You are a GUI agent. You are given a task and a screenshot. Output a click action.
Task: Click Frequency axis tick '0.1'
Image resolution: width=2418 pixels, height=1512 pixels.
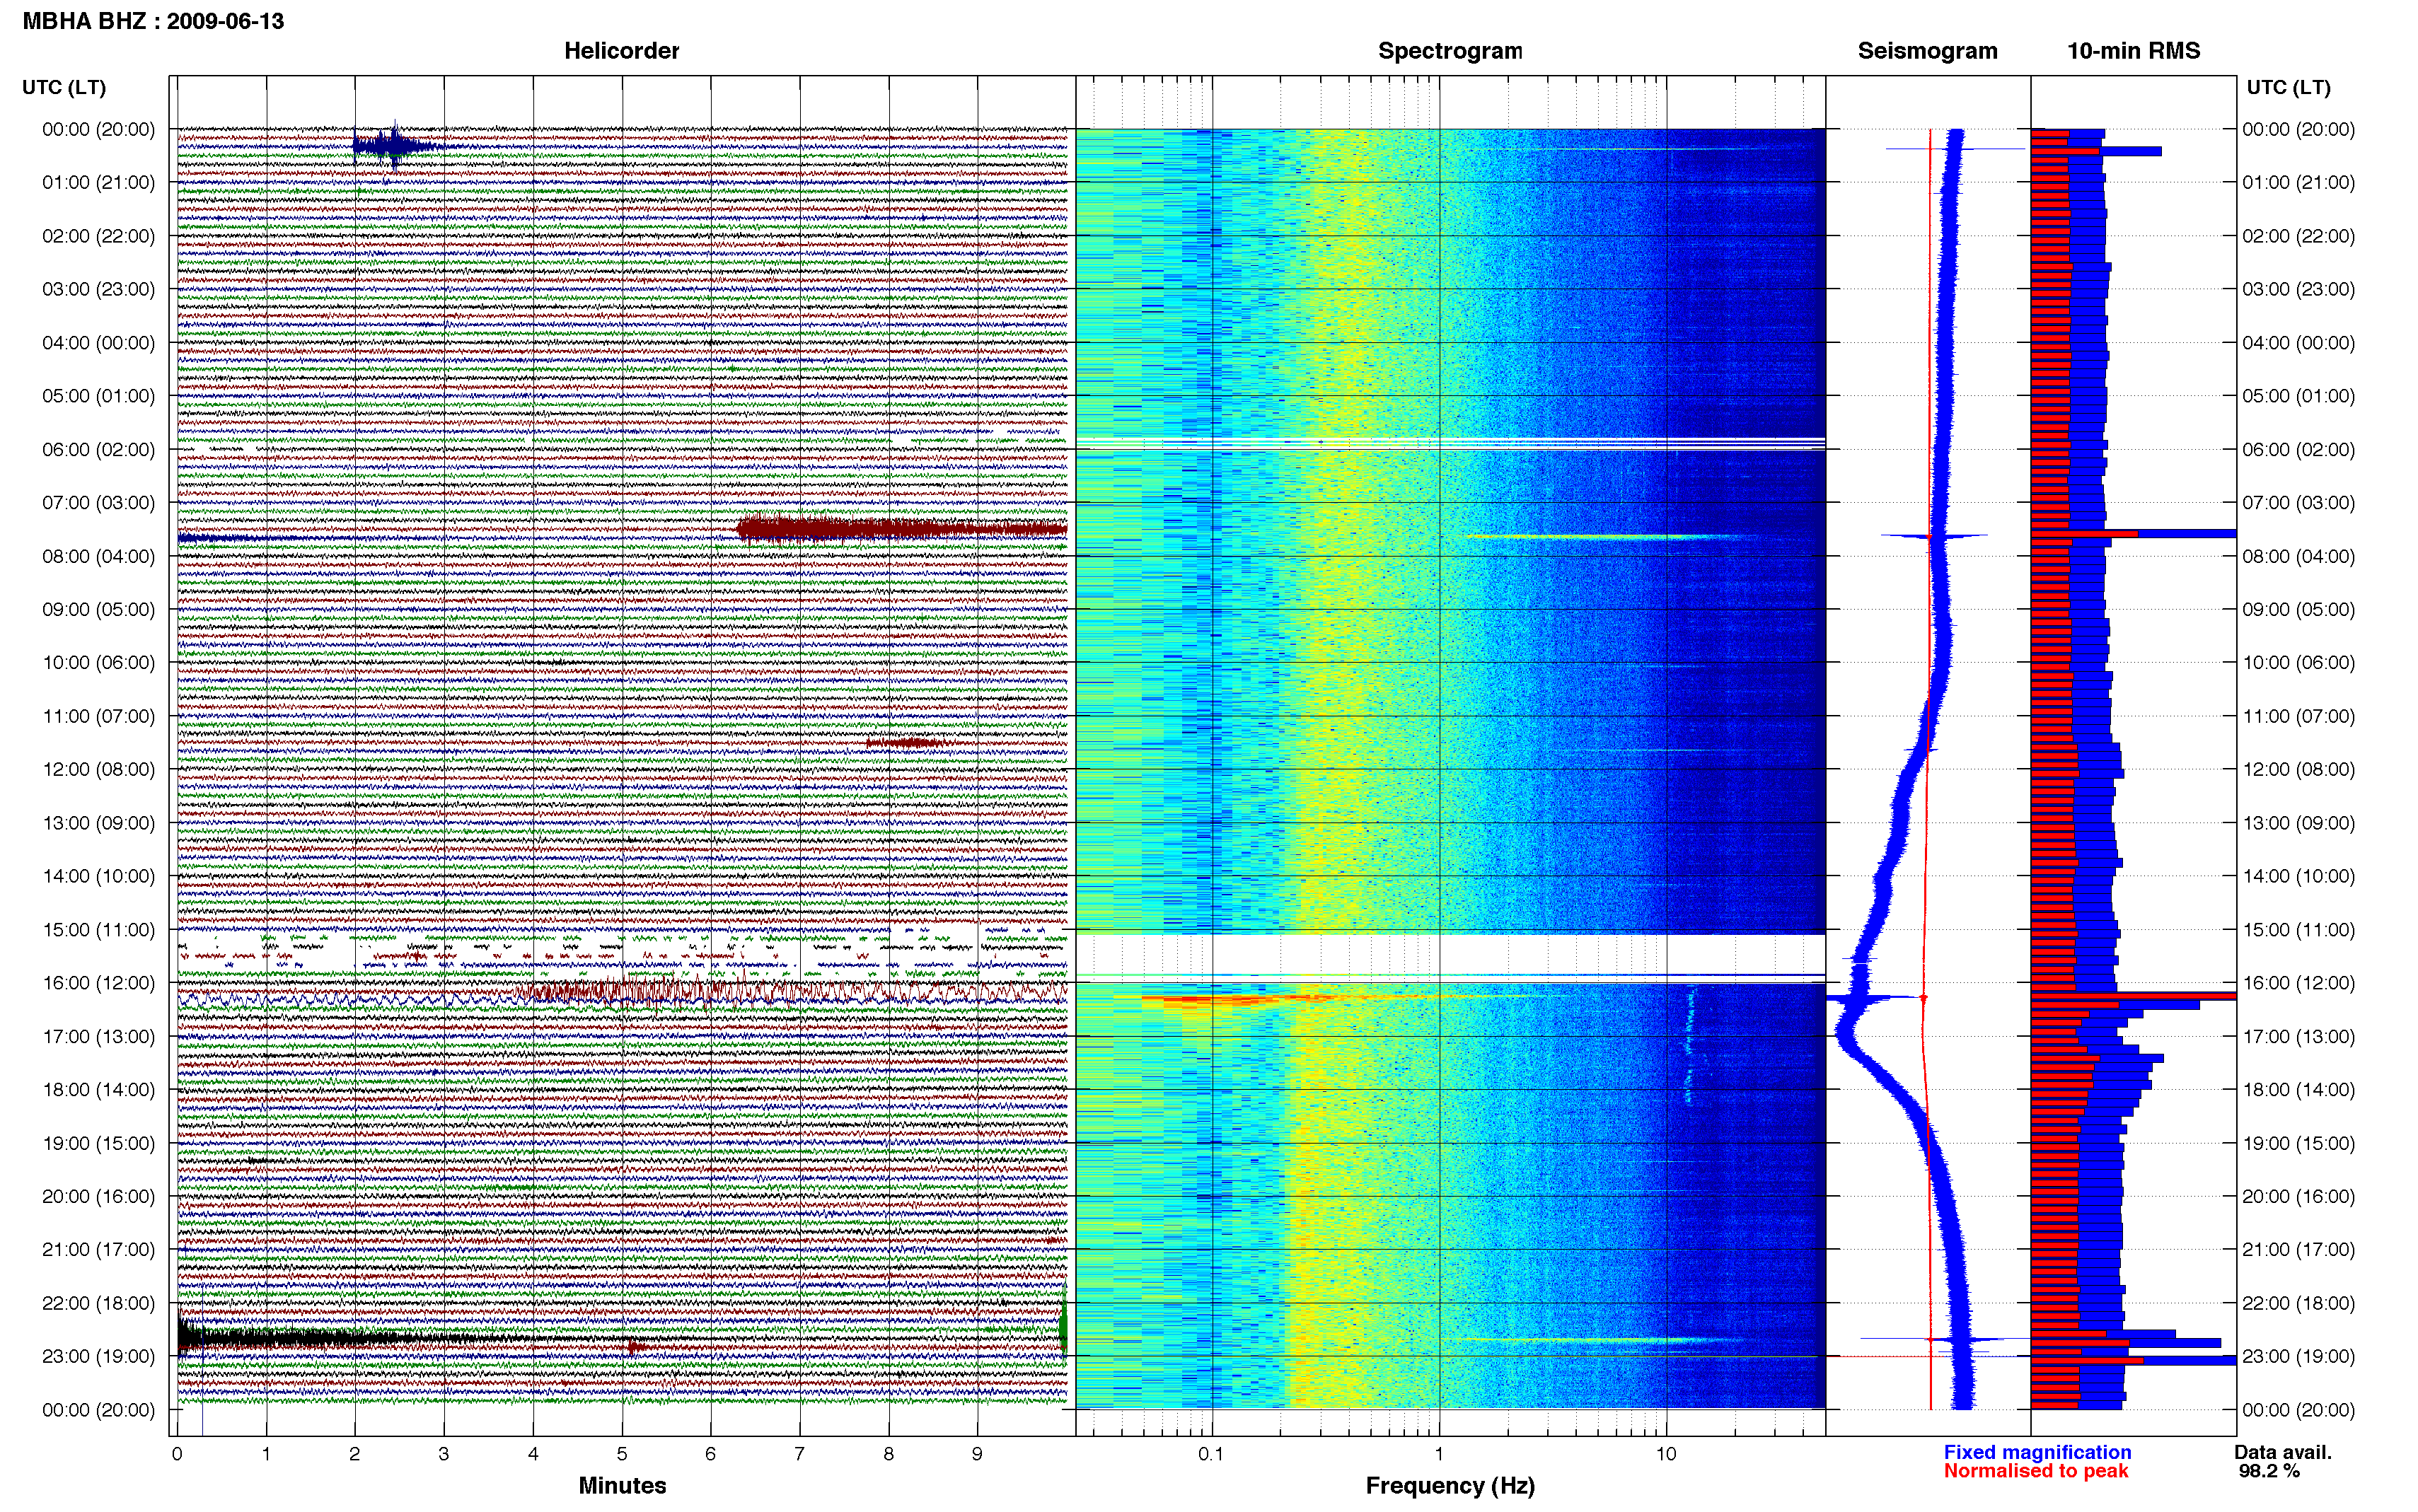coord(1211,1454)
